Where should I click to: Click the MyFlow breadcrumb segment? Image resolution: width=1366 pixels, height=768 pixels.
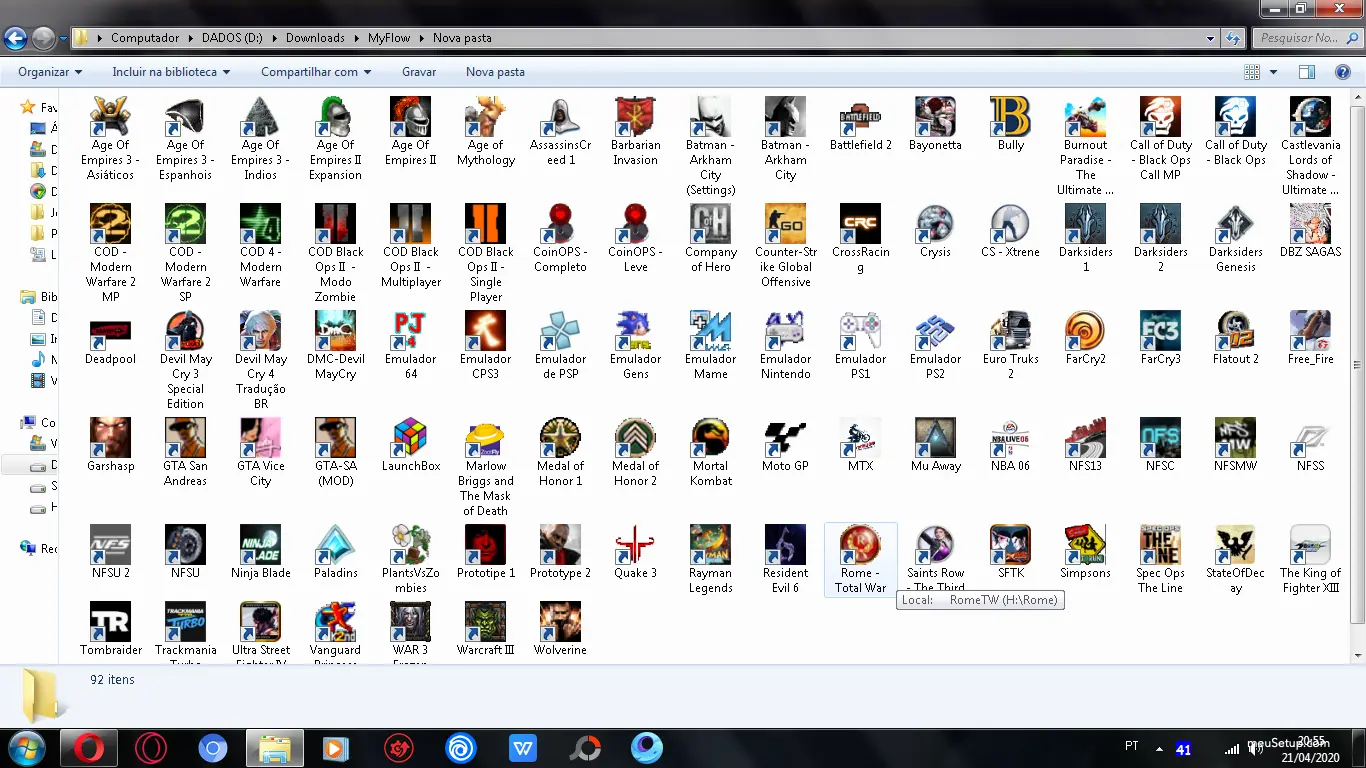tap(389, 38)
